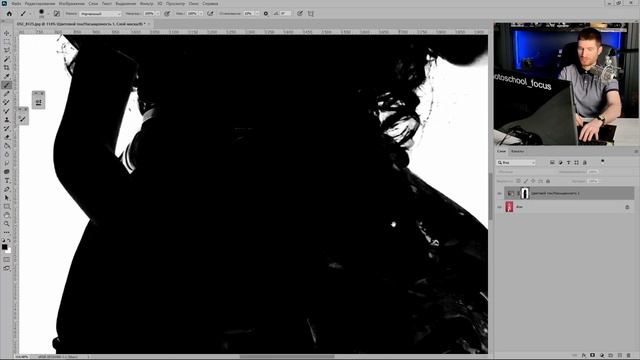Hide the background Фон layer

click(499, 207)
